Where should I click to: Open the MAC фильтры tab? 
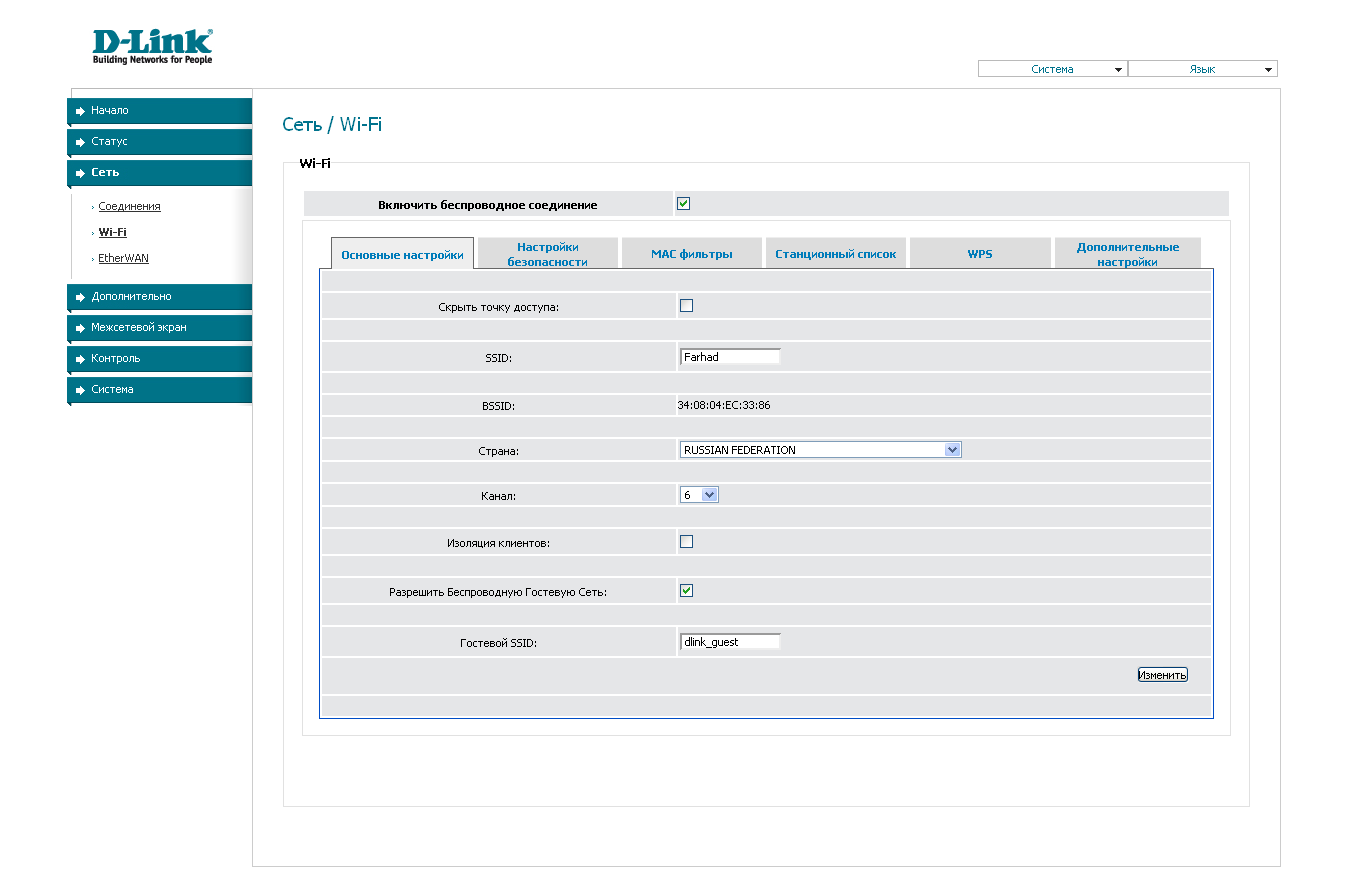click(692, 254)
